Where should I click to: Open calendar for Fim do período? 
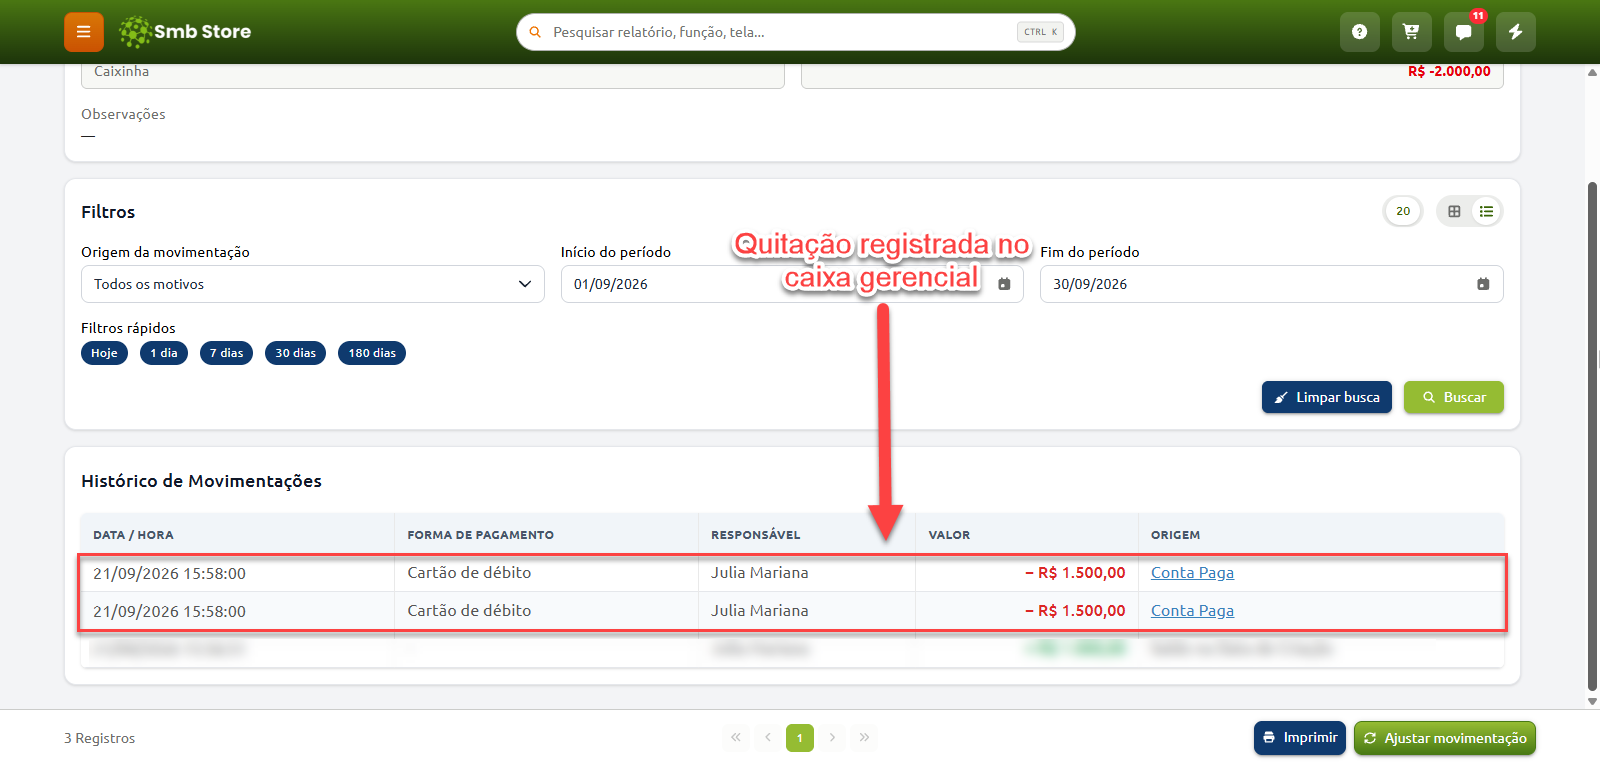pos(1483,284)
